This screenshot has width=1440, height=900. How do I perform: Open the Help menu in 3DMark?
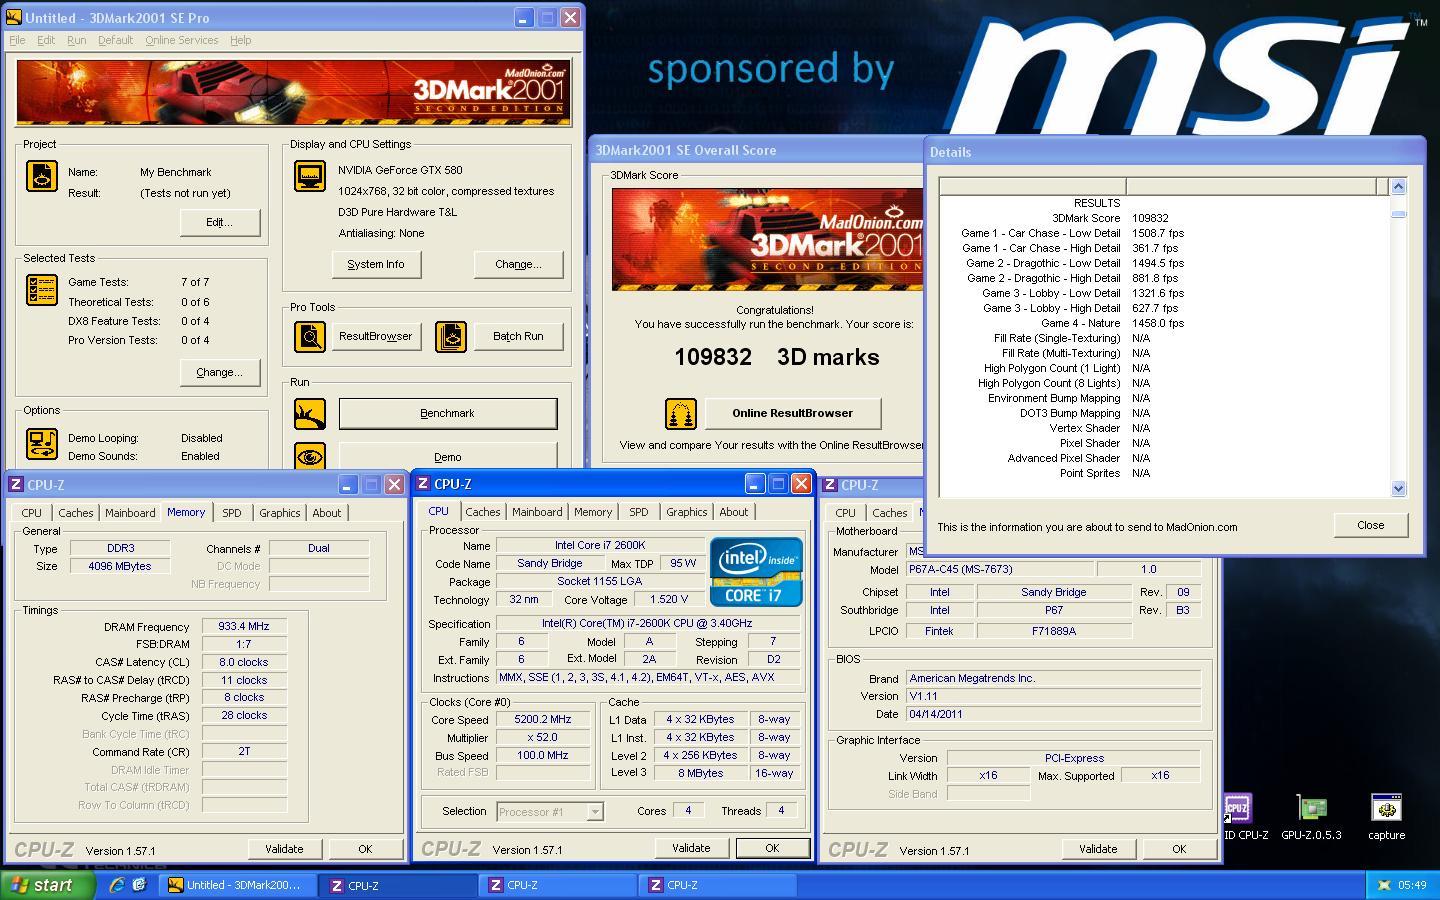240,40
